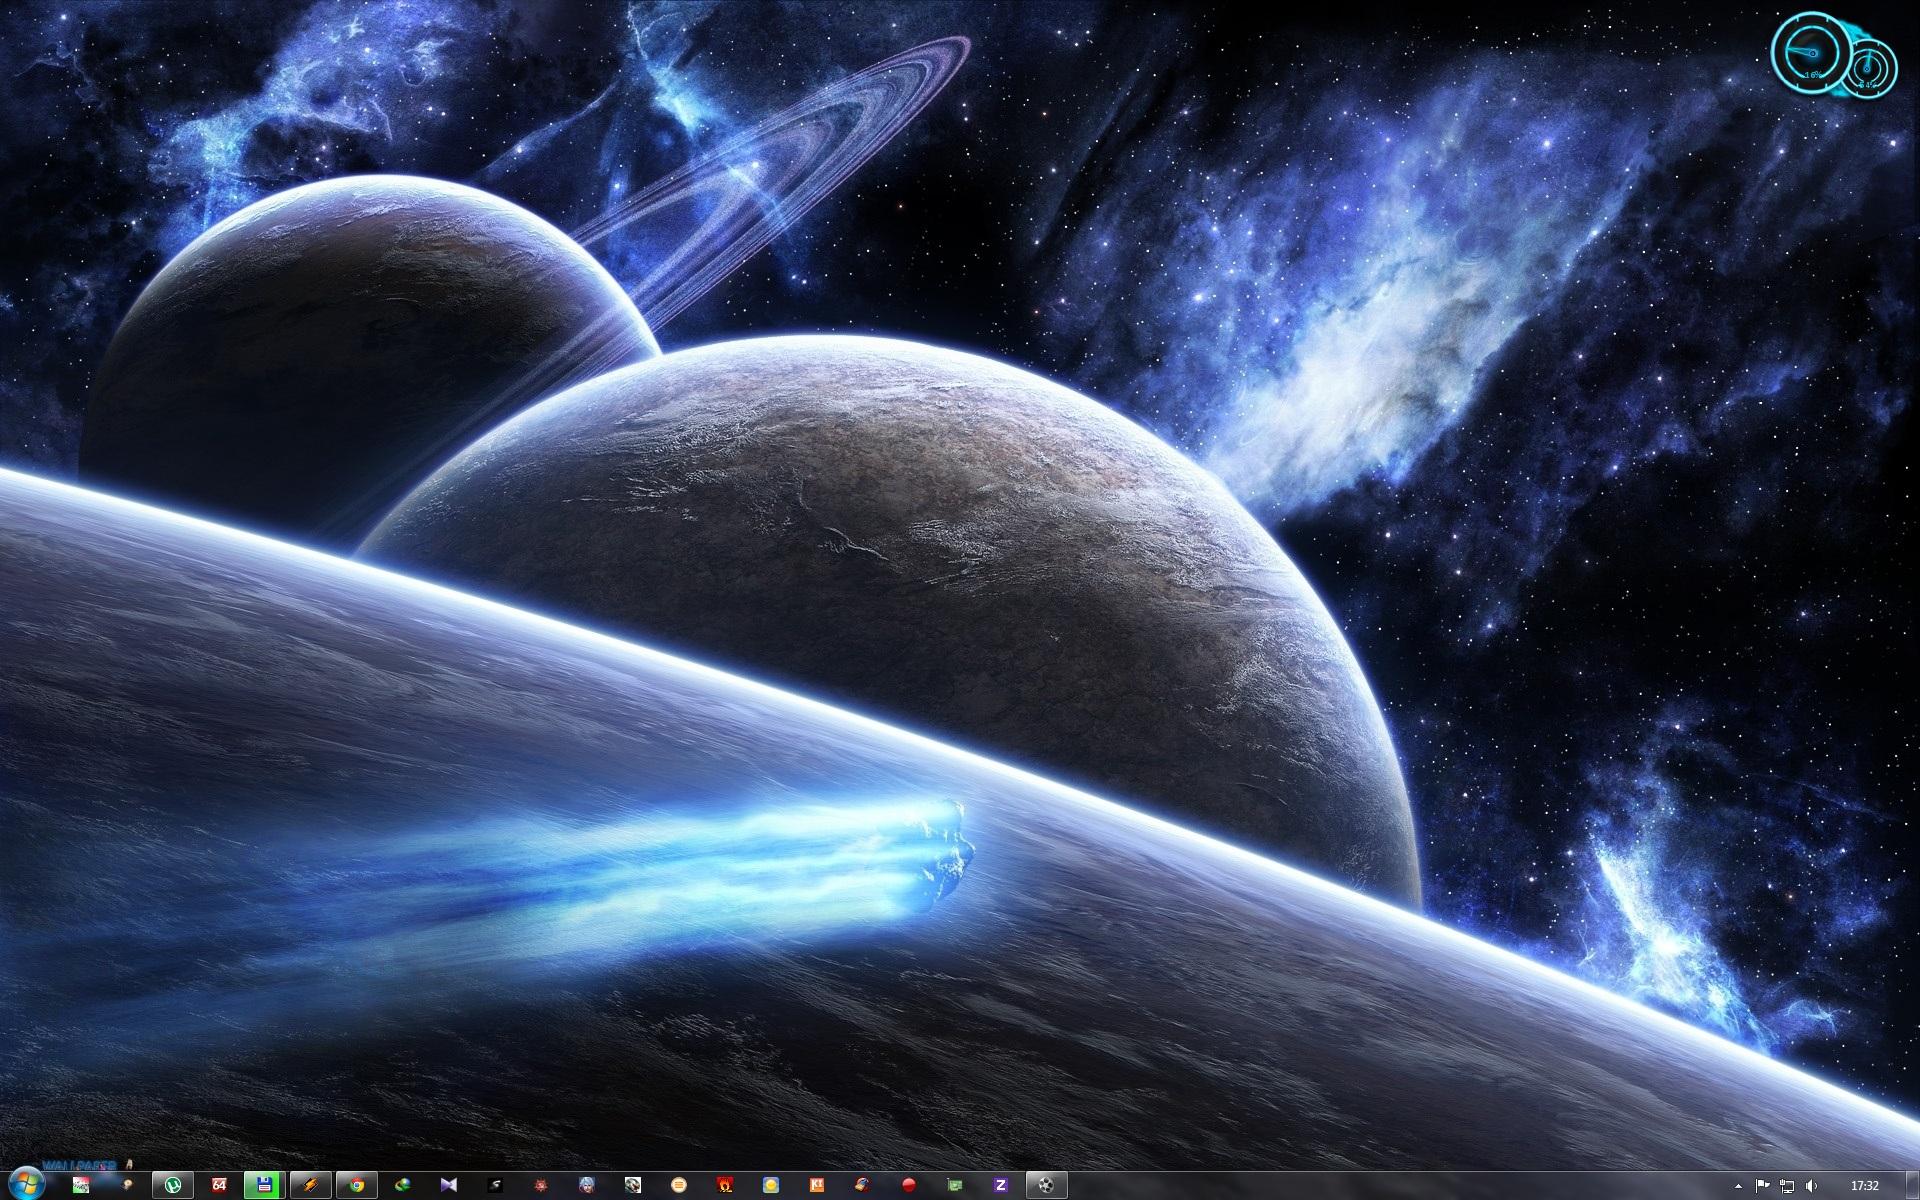Open Visual Studio from the taskbar
Image resolution: width=1920 pixels, height=1200 pixels.
pos(449,1186)
